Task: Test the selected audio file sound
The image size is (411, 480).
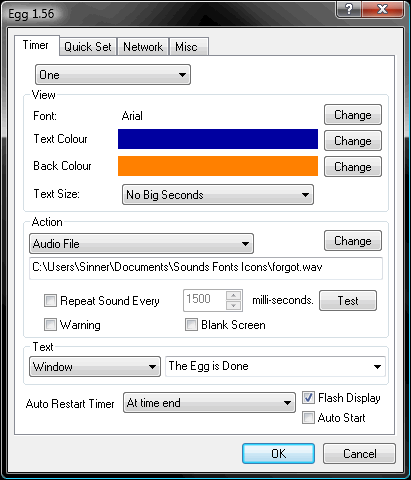Action: click(348, 301)
